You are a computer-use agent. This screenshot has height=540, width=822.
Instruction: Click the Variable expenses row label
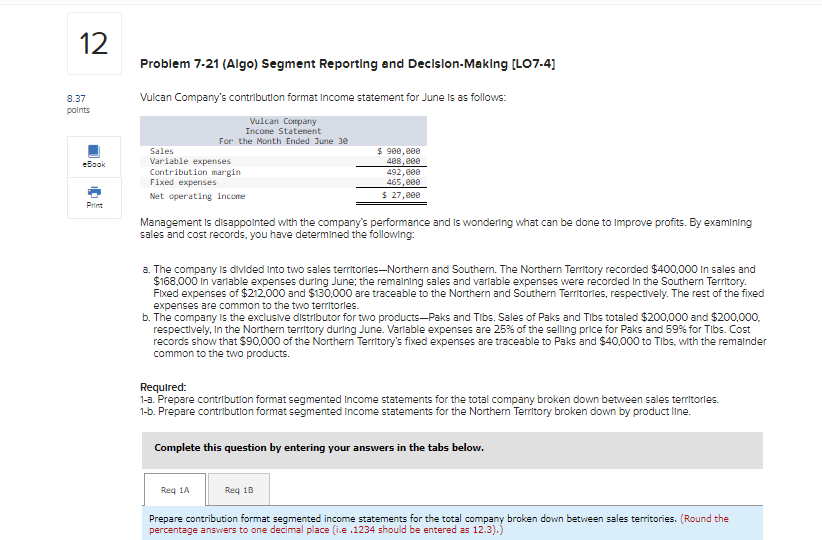190,161
